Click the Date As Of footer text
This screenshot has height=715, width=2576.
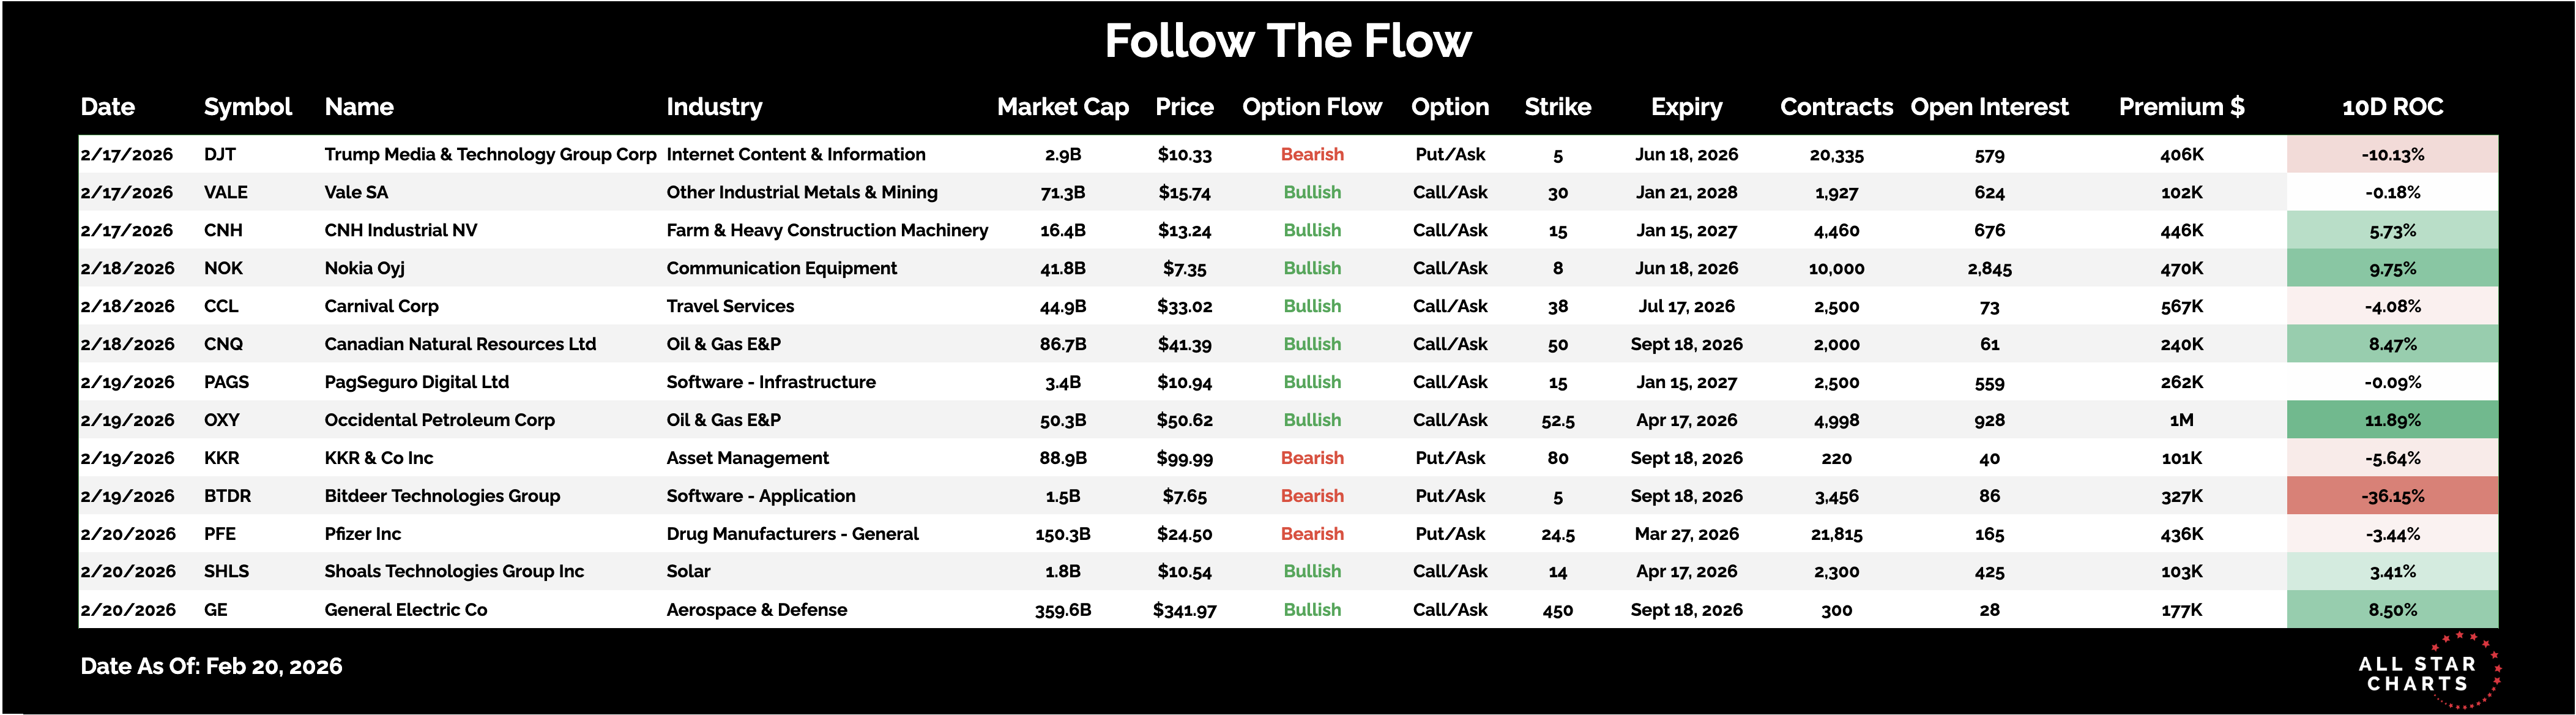coord(211,666)
